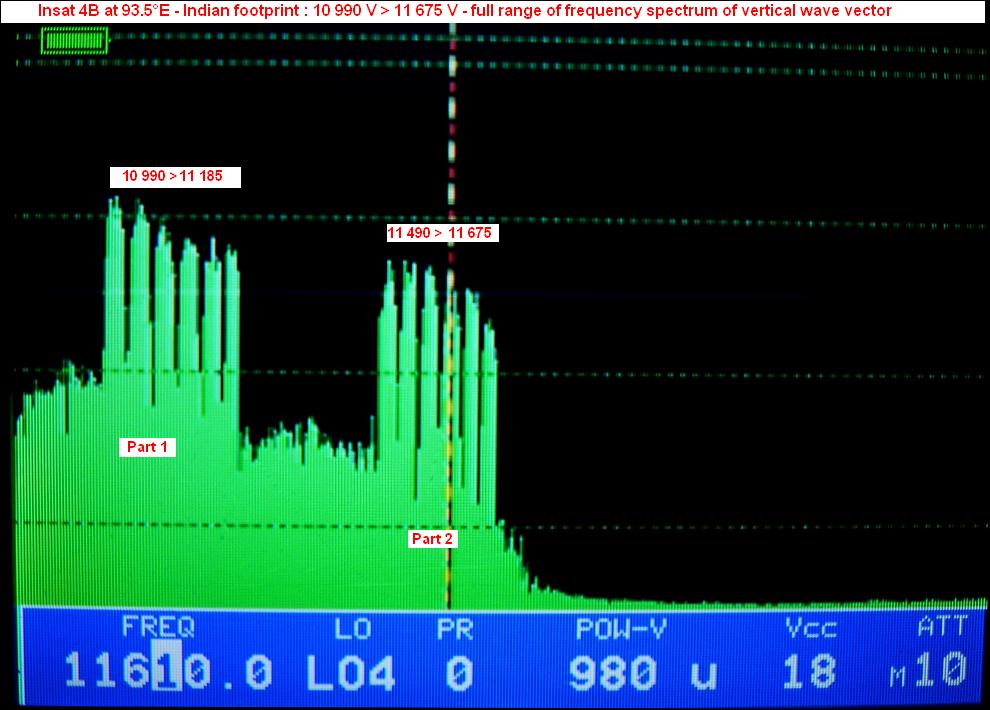Click the battery indicator icon
The width and height of the screenshot is (990, 710).
point(75,41)
